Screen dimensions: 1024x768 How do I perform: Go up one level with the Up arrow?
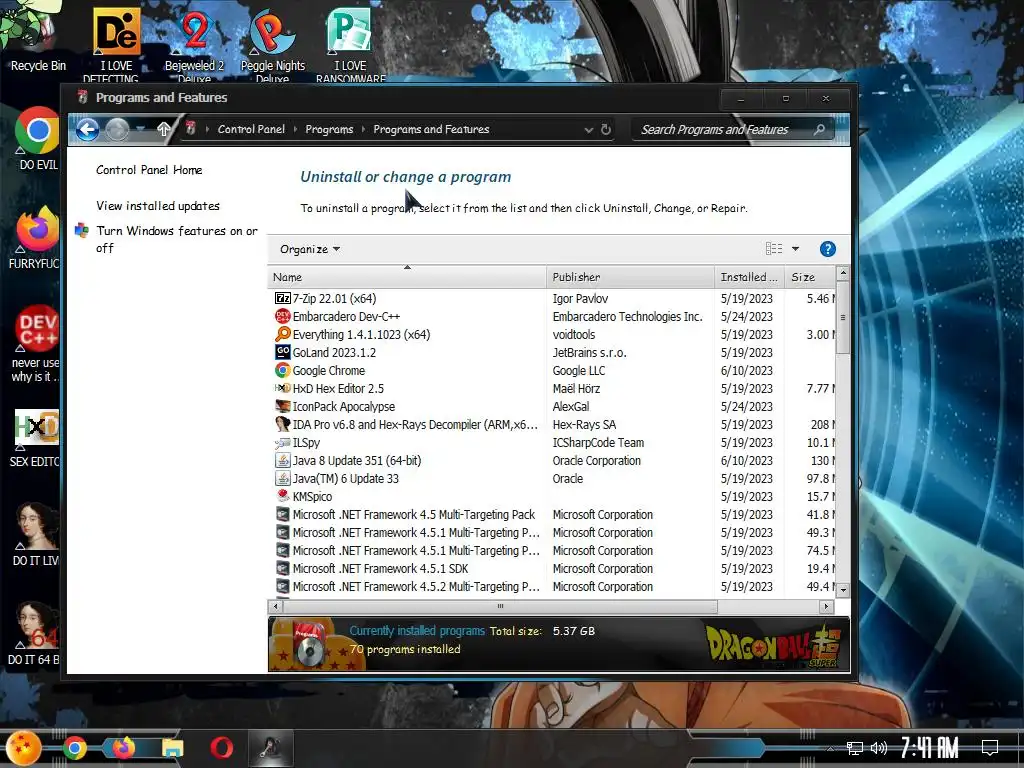[164, 129]
